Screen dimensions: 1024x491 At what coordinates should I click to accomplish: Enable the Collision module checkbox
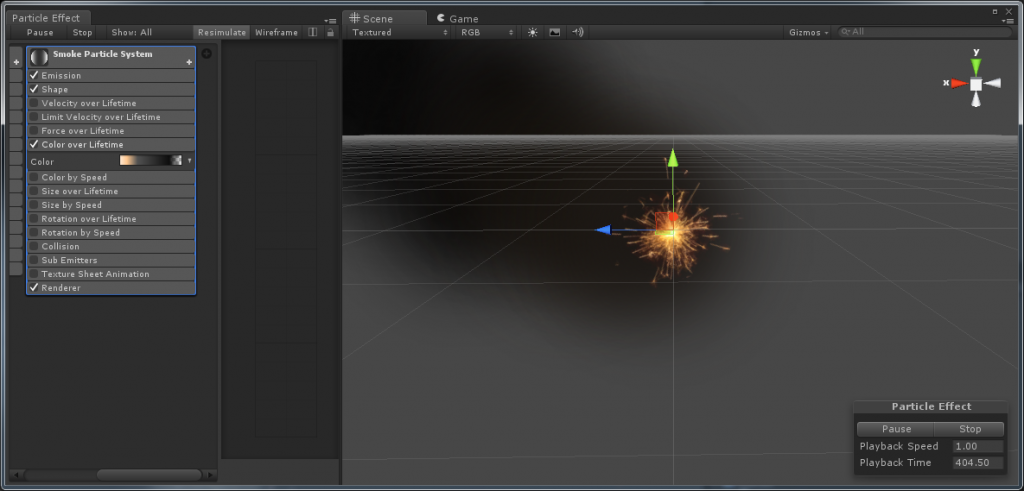pos(34,246)
